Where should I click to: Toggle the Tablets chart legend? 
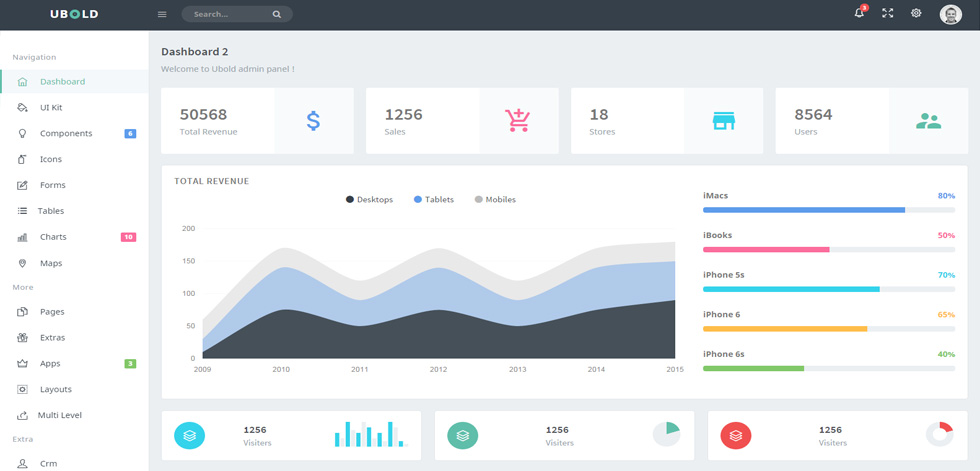(434, 200)
